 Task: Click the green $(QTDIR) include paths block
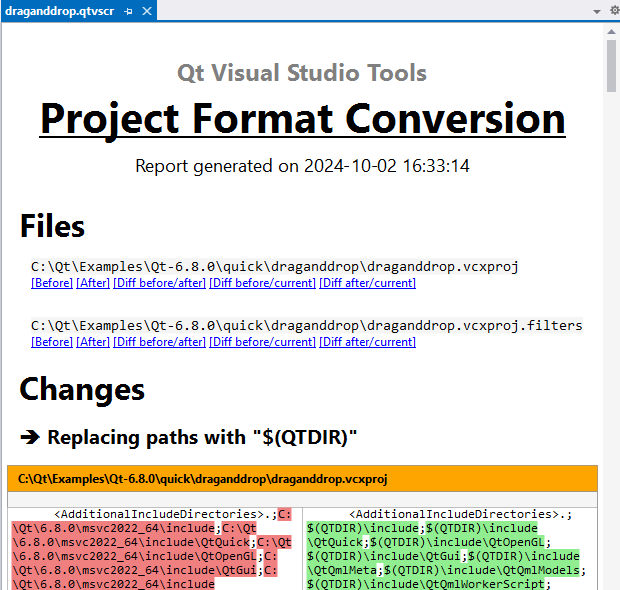pyautogui.click(x=446, y=556)
